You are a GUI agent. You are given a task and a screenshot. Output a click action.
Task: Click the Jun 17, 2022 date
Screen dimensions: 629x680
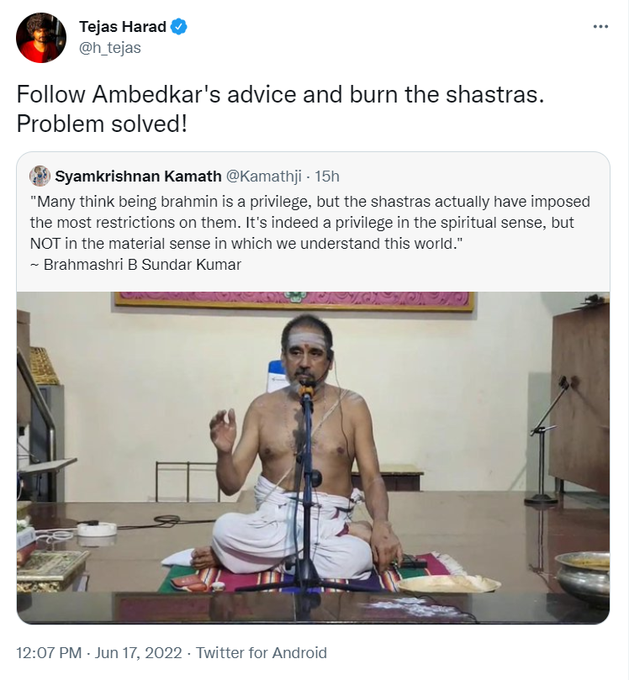point(138,653)
